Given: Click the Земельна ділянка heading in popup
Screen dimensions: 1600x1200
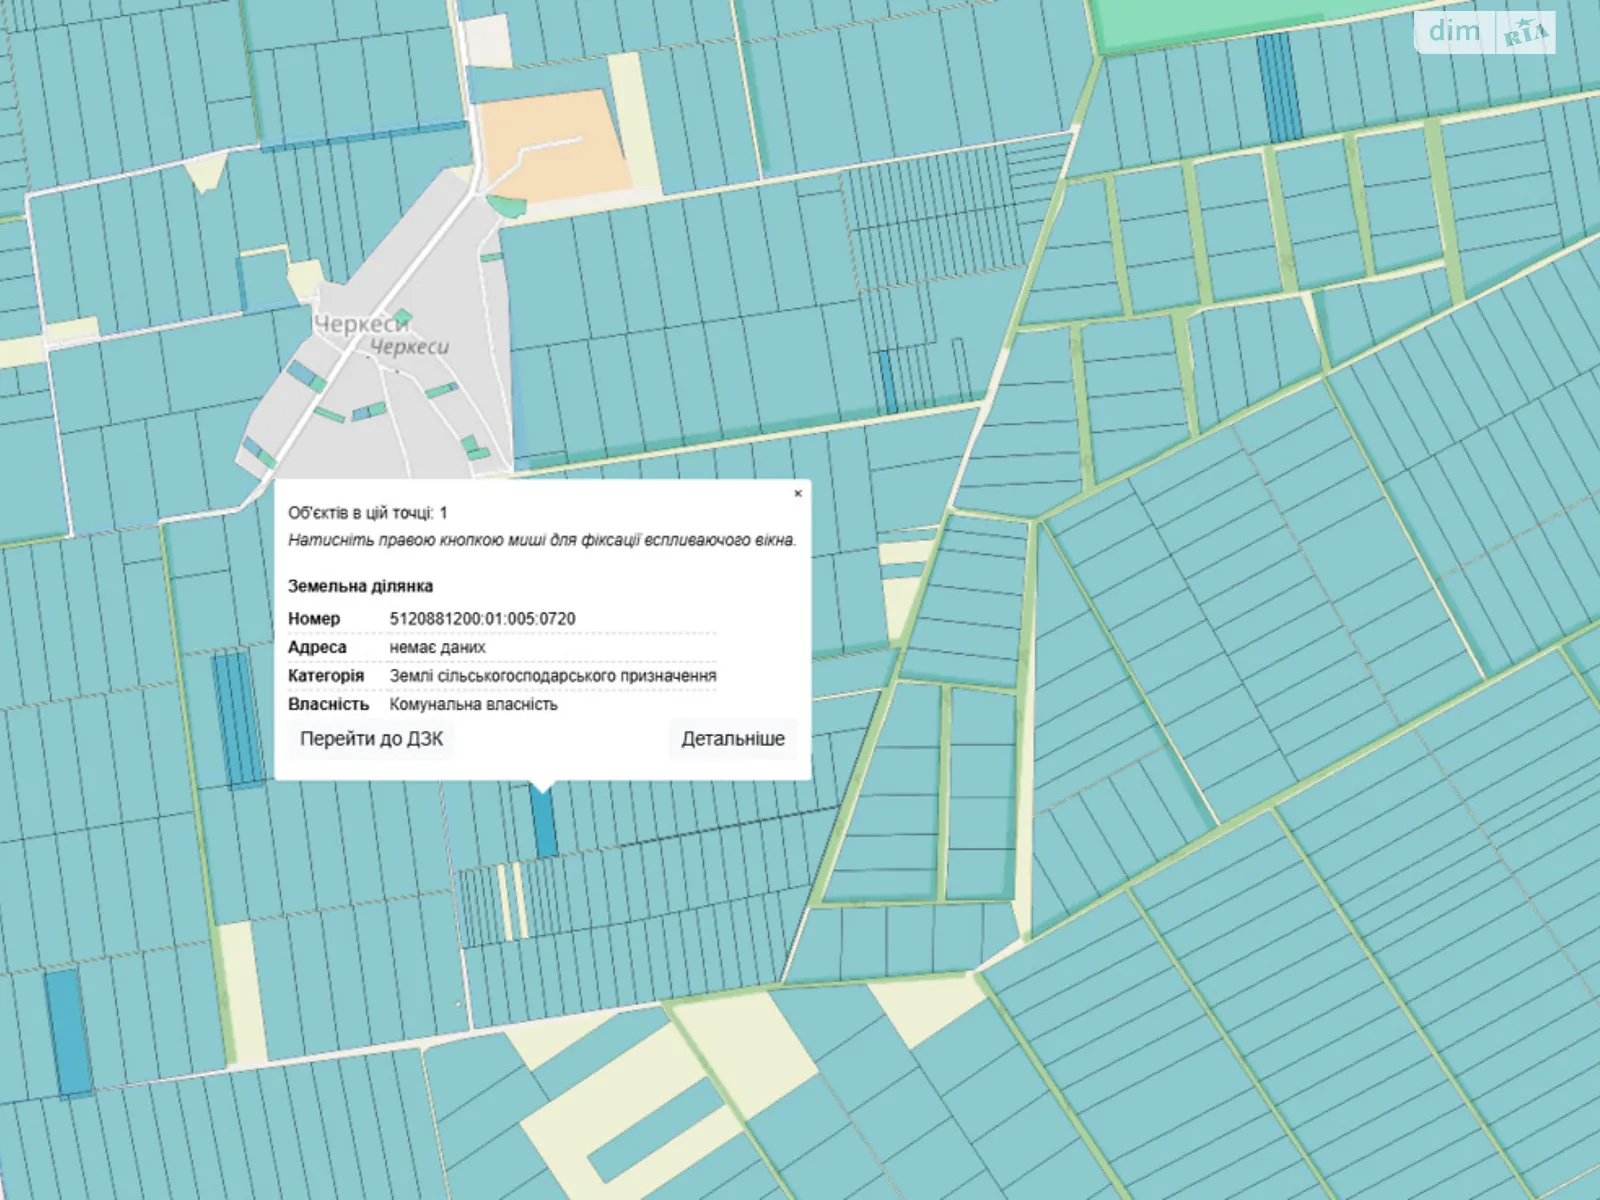Looking at the screenshot, I should pyautogui.click(x=360, y=586).
